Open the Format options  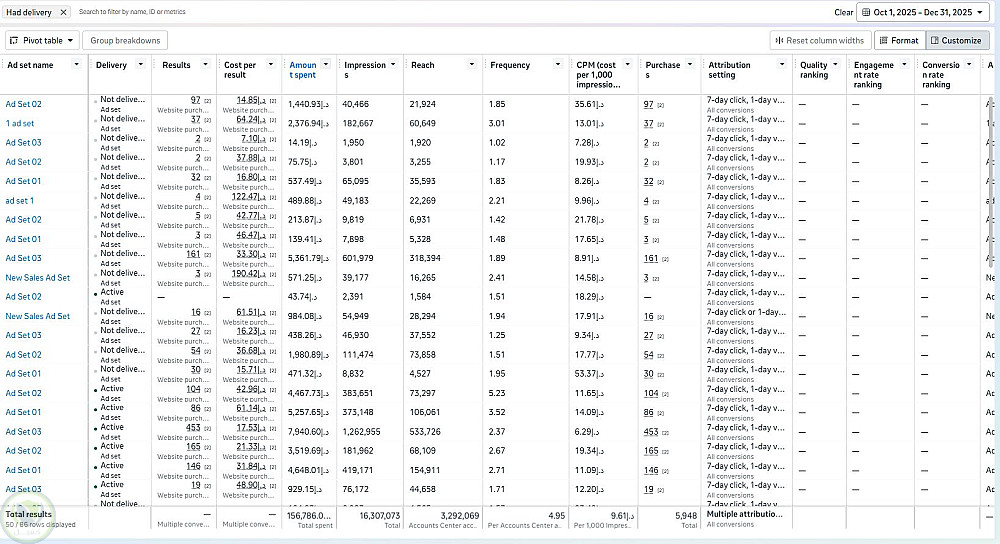click(899, 40)
